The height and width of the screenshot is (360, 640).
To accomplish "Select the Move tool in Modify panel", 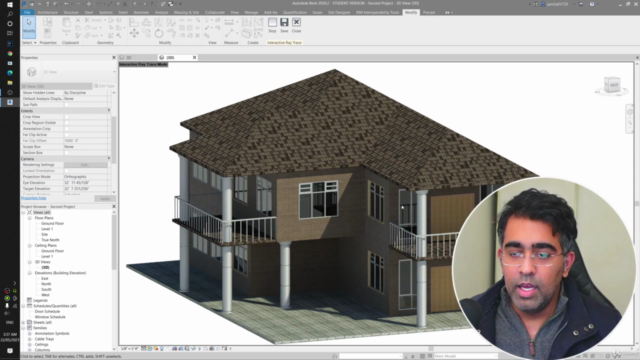I will (x=134, y=34).
